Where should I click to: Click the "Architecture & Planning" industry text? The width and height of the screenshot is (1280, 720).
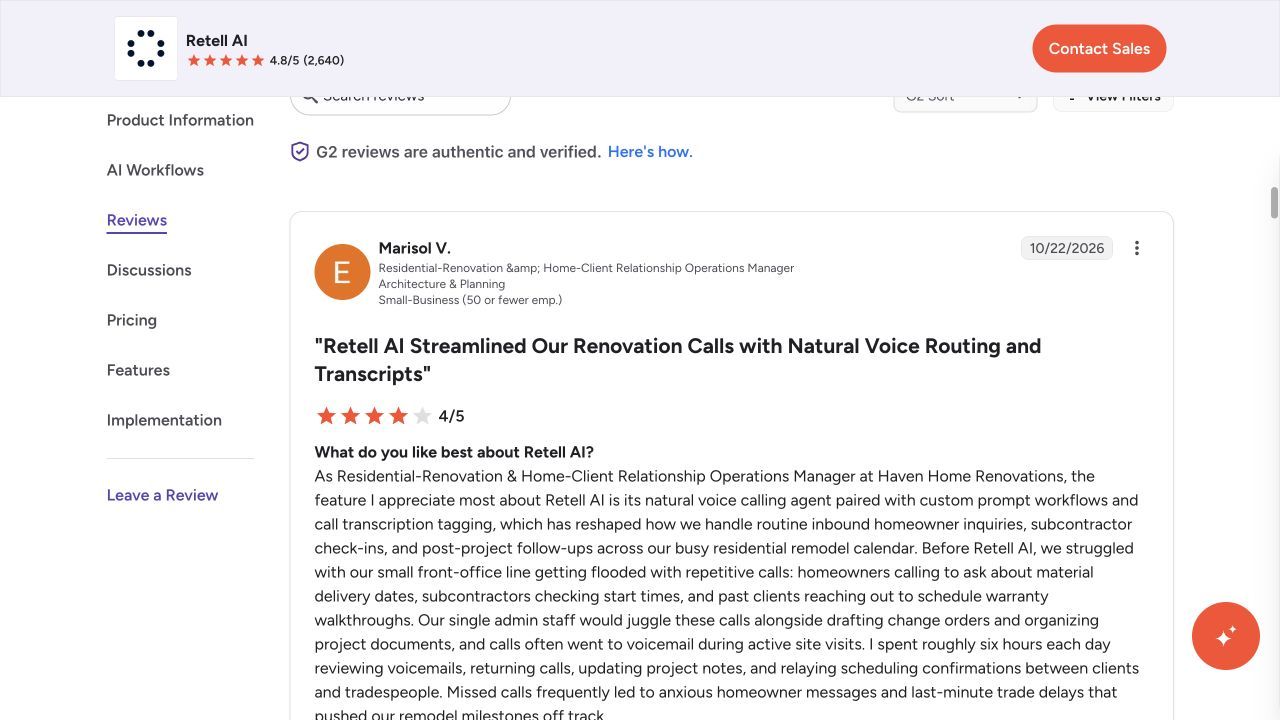442,284
